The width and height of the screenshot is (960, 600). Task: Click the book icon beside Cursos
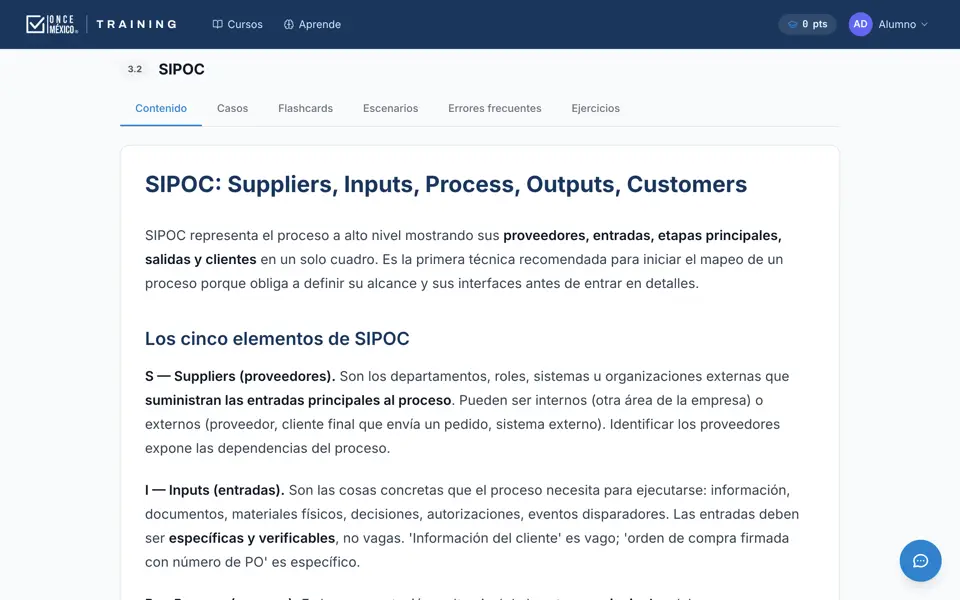pos(217,24)
